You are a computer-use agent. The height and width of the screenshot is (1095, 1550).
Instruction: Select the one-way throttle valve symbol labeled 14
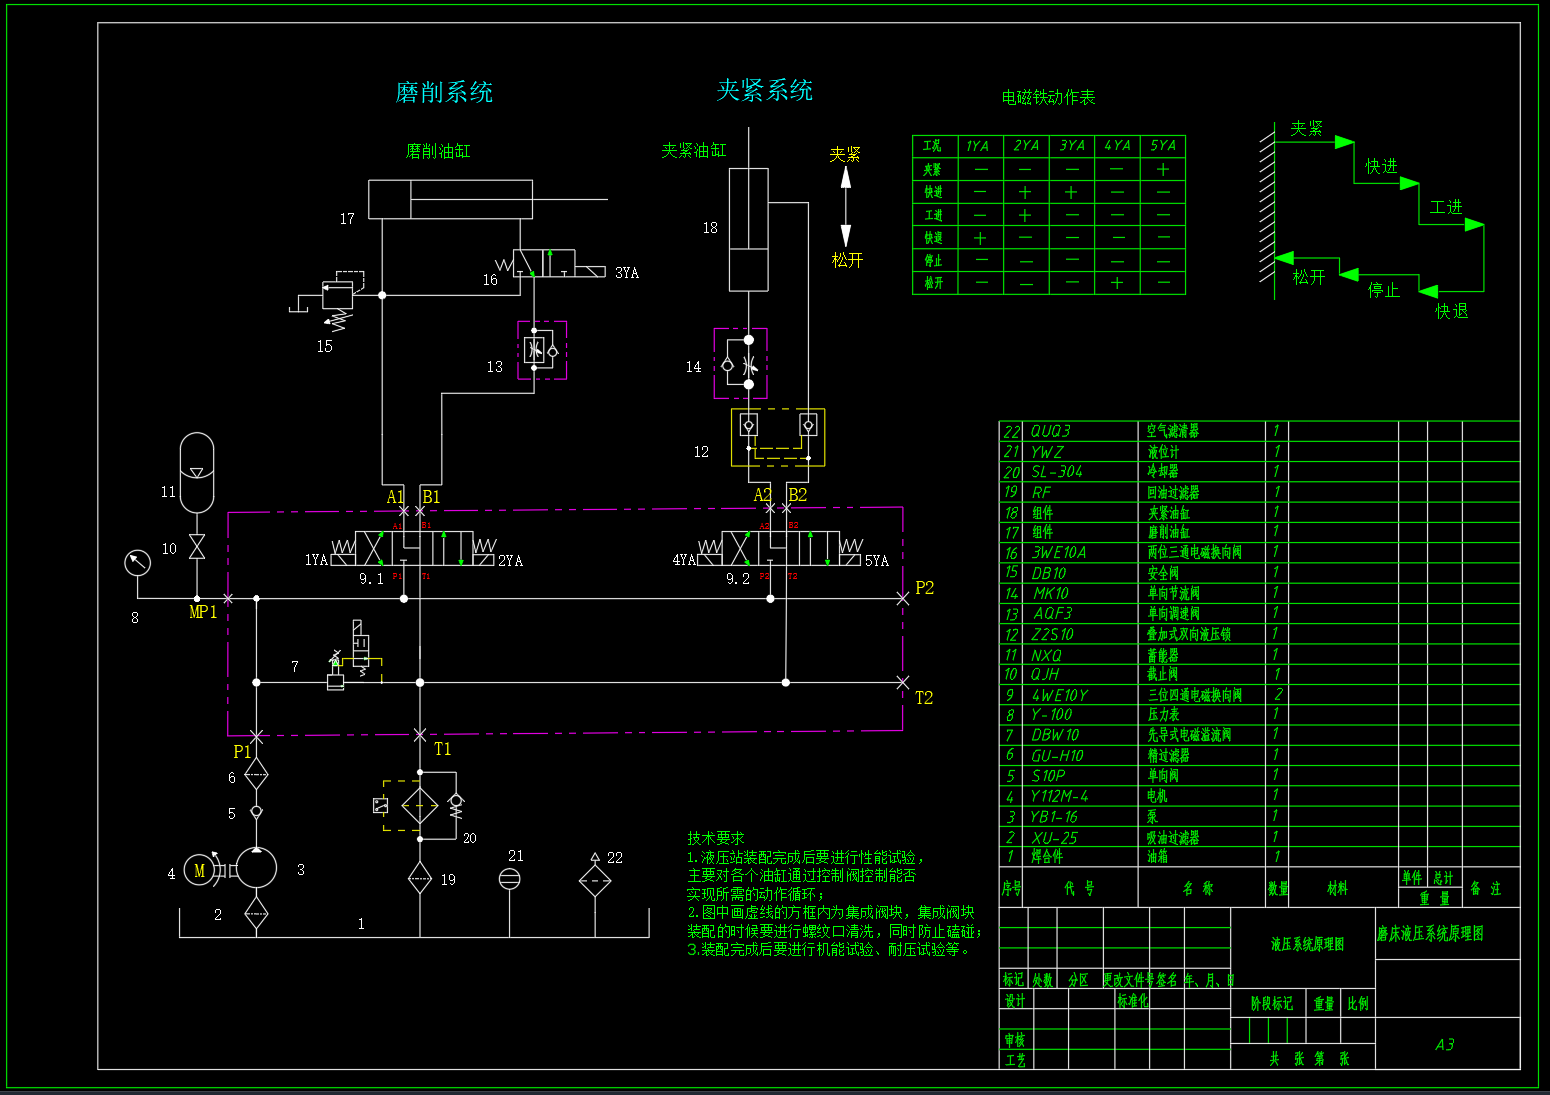point(741,364)
